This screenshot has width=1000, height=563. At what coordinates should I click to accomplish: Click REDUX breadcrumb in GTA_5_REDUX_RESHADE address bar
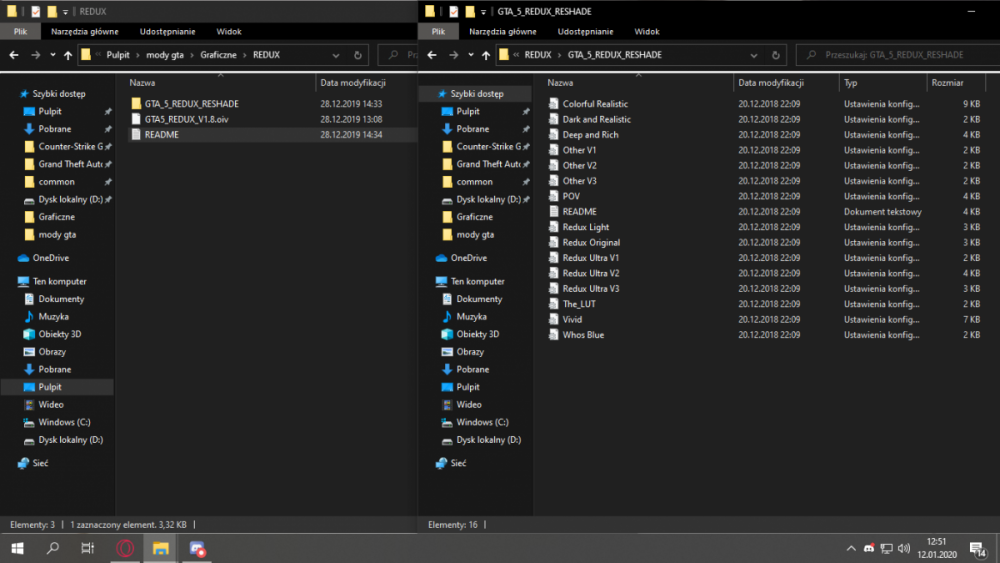(538, 55)
